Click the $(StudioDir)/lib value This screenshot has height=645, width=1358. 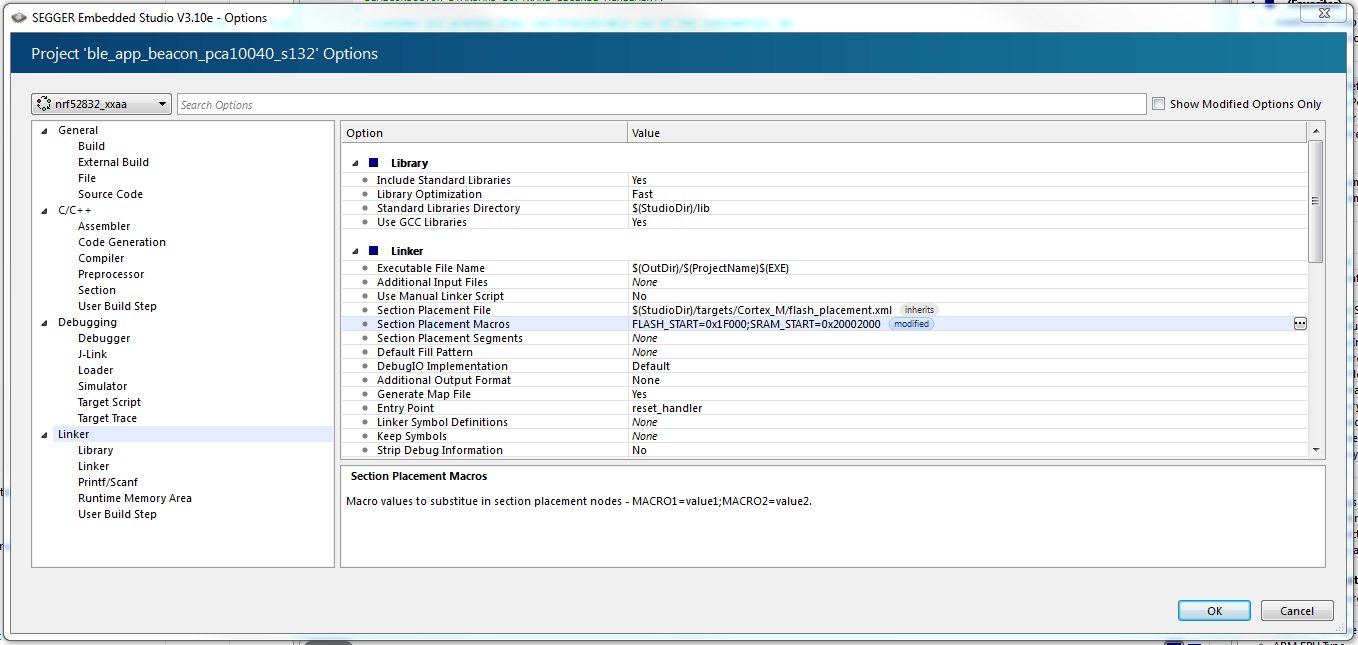pyautogui.click(x=671, y=208)
